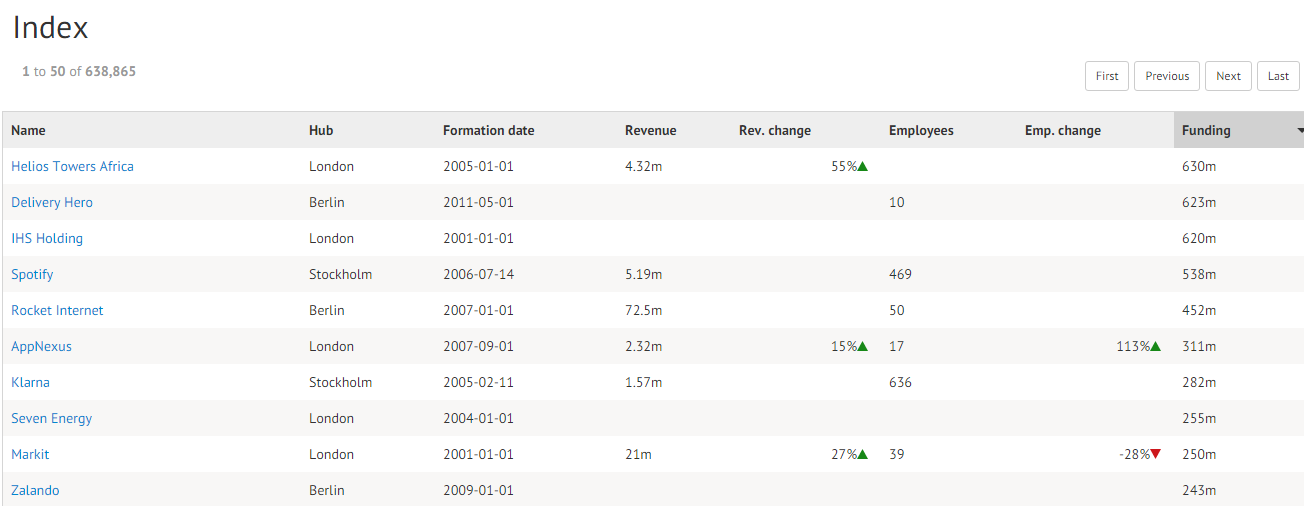Screen dimensions: 1304x506
Task: Sort table by Name column
Action: tap(28, 131)
